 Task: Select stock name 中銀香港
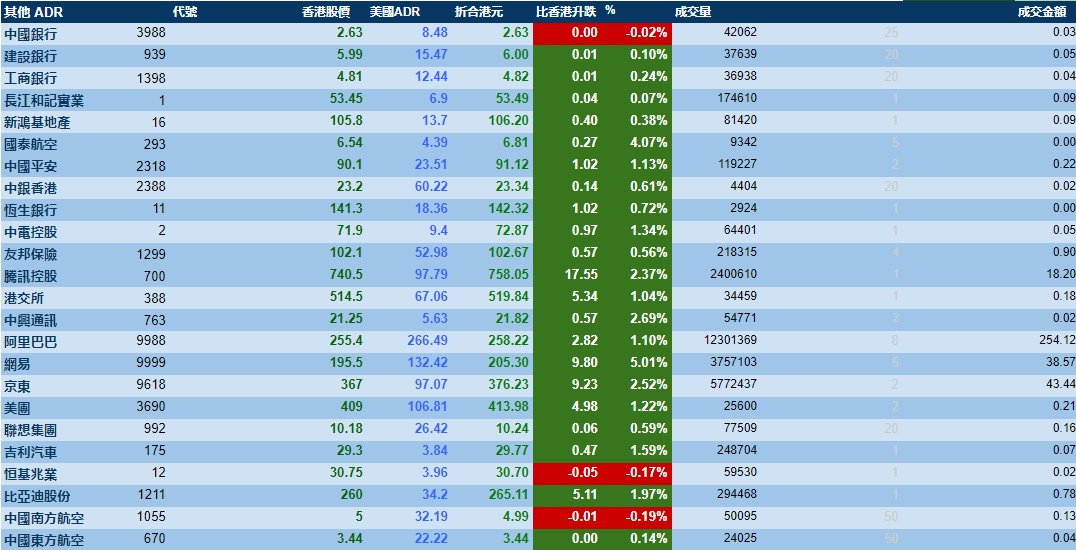(x=30, y=188)
